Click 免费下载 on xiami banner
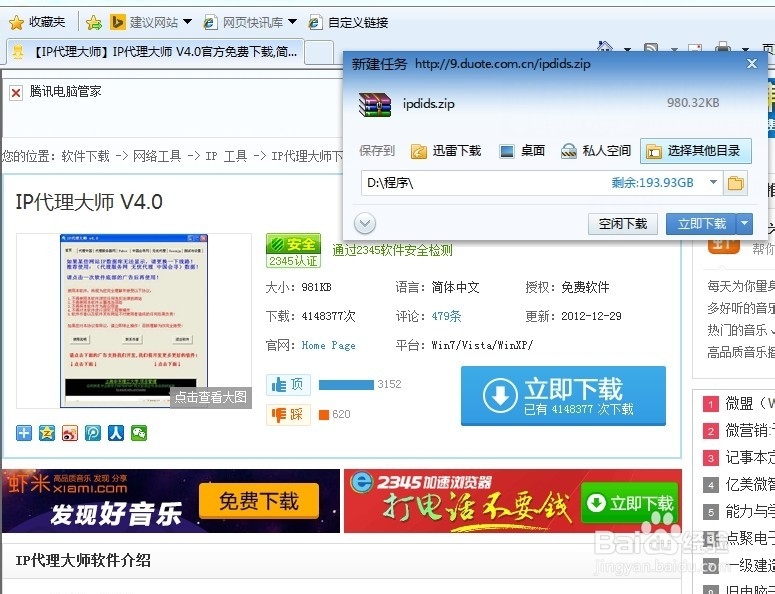 259,501
